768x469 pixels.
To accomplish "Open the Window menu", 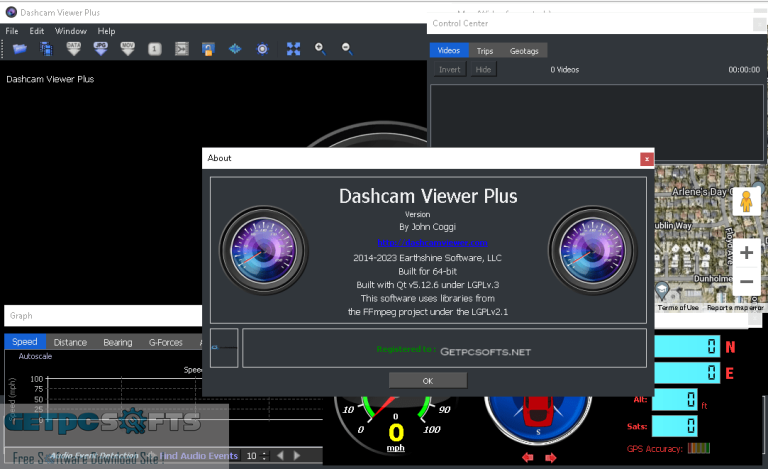I will 71,31.
